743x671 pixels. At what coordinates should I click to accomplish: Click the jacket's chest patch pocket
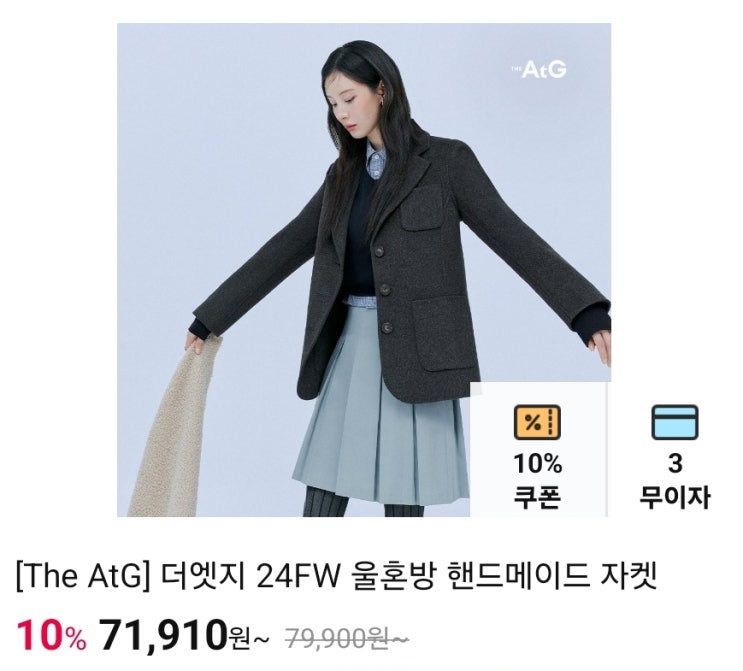pyautogui.click(x=423, y=209)
